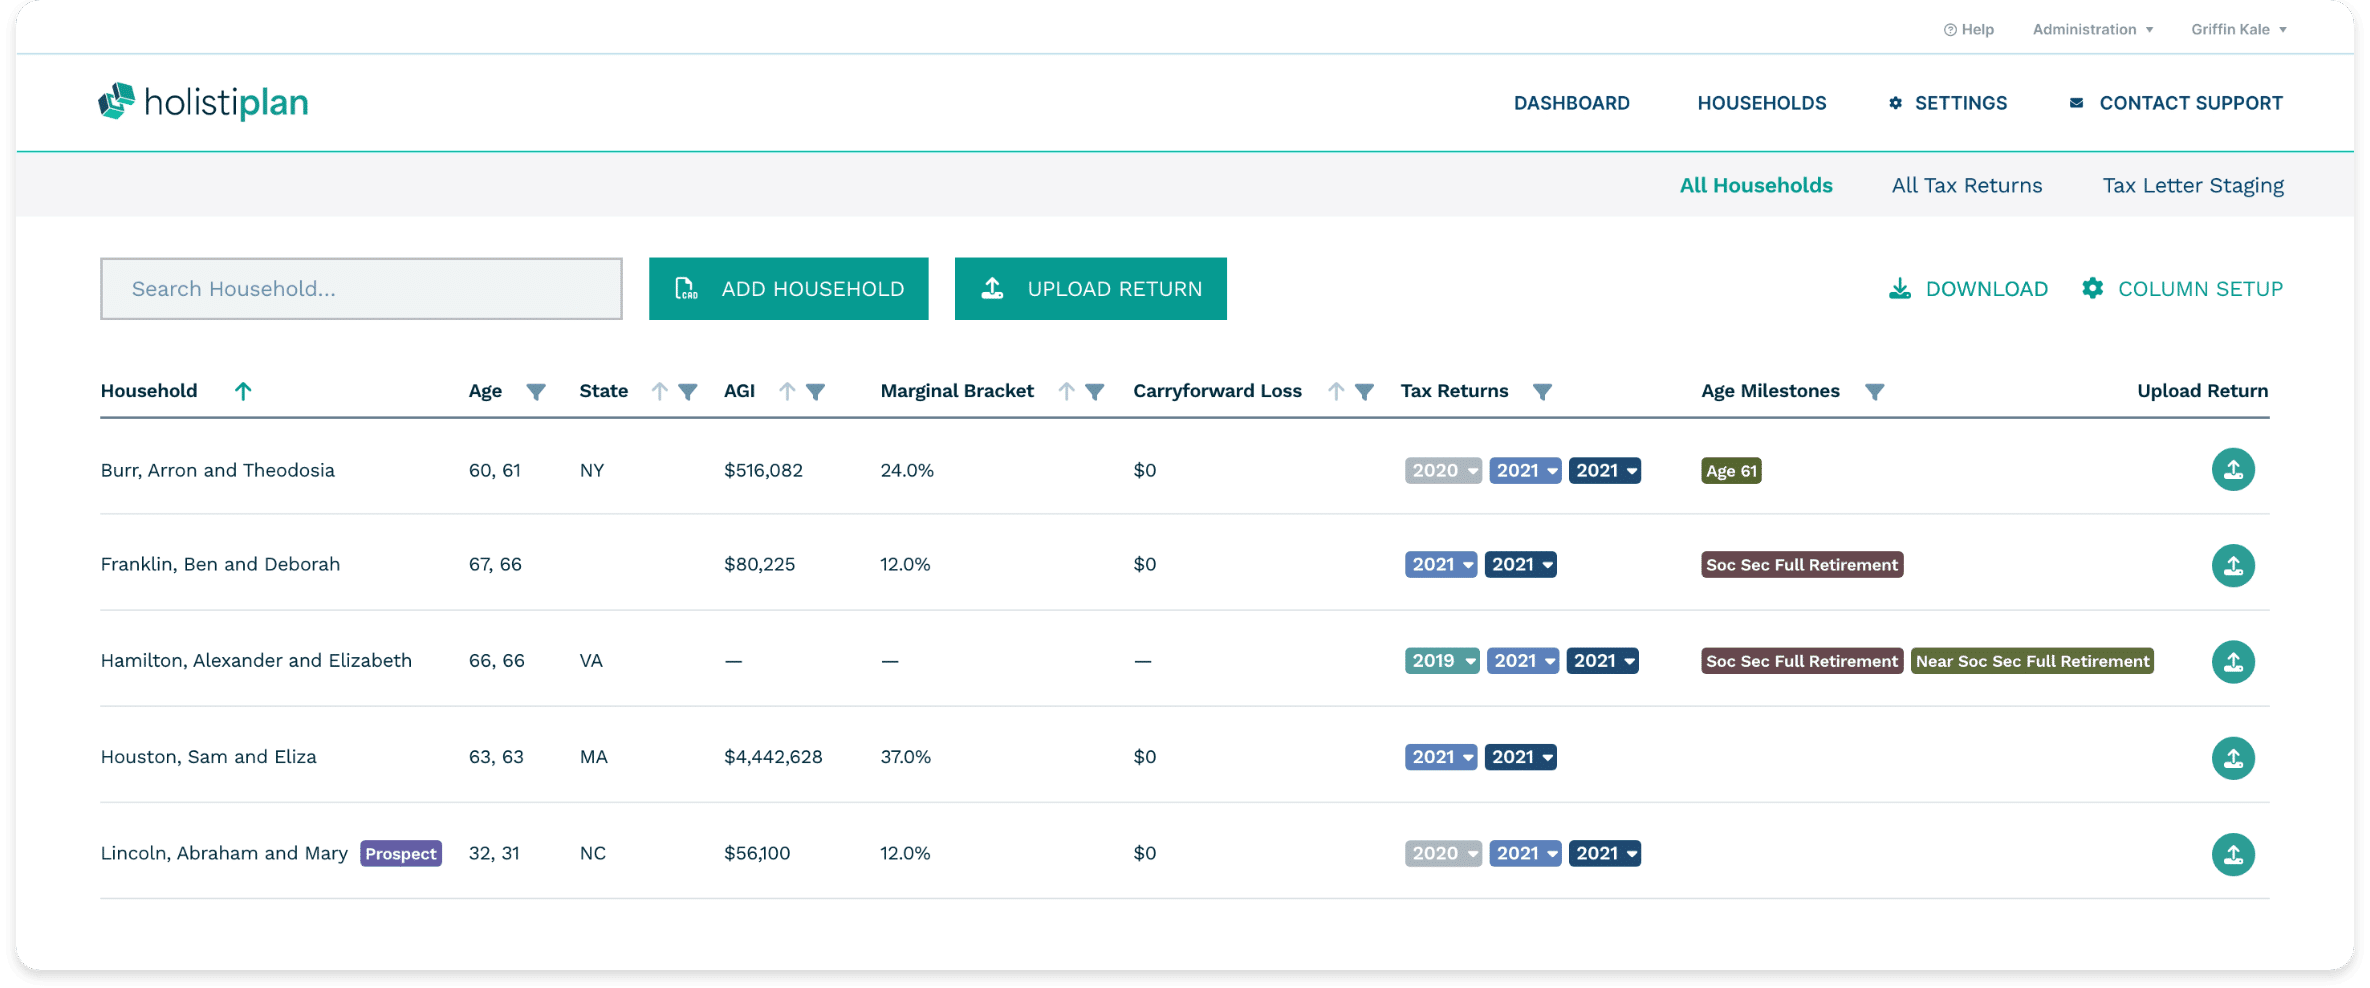Open the Tax Letter Staging tab

click(2192, 185)
